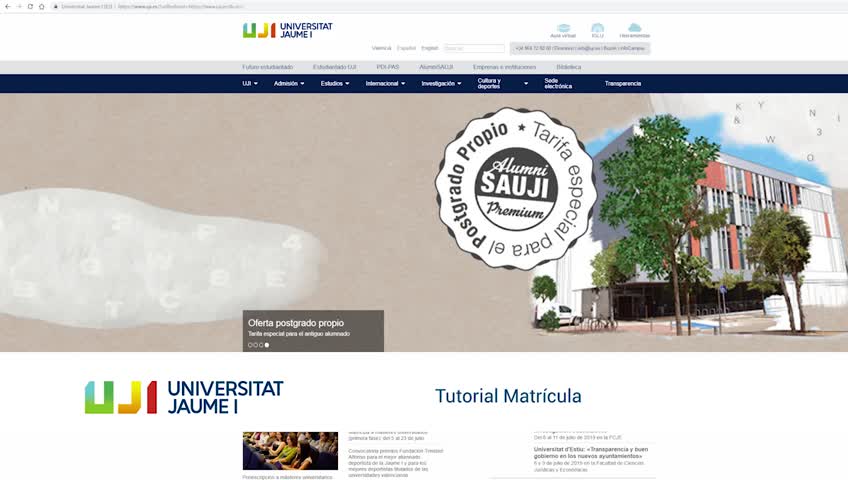Click the browser home icon

(42, 6)
